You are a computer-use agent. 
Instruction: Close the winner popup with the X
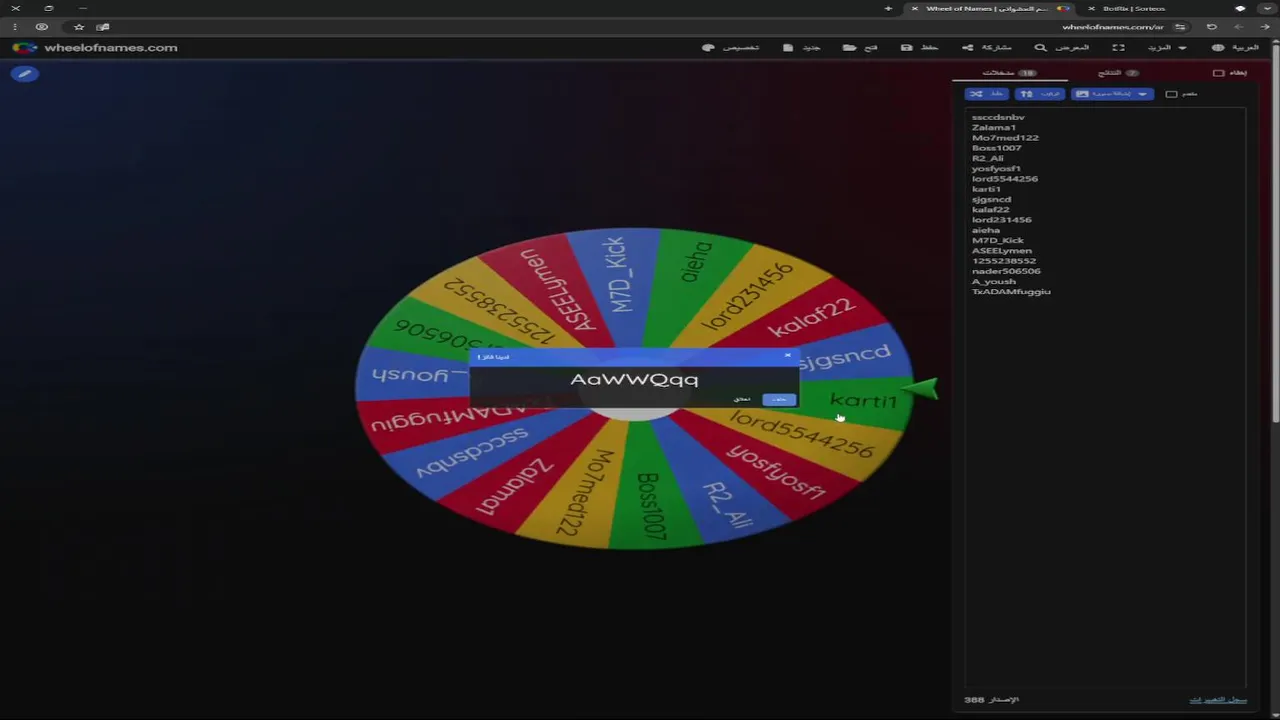(x=787, y=356)
